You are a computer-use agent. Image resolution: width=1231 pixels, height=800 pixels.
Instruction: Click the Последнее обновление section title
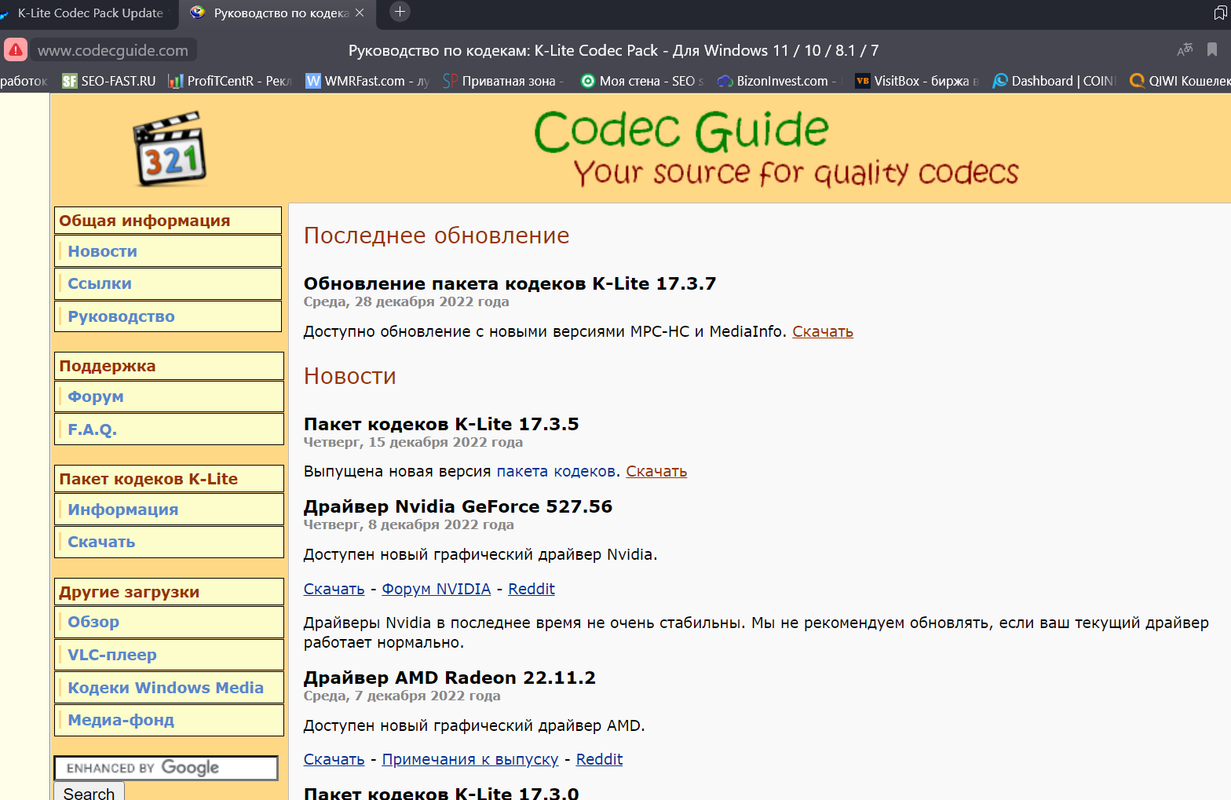tap(436, 236)
